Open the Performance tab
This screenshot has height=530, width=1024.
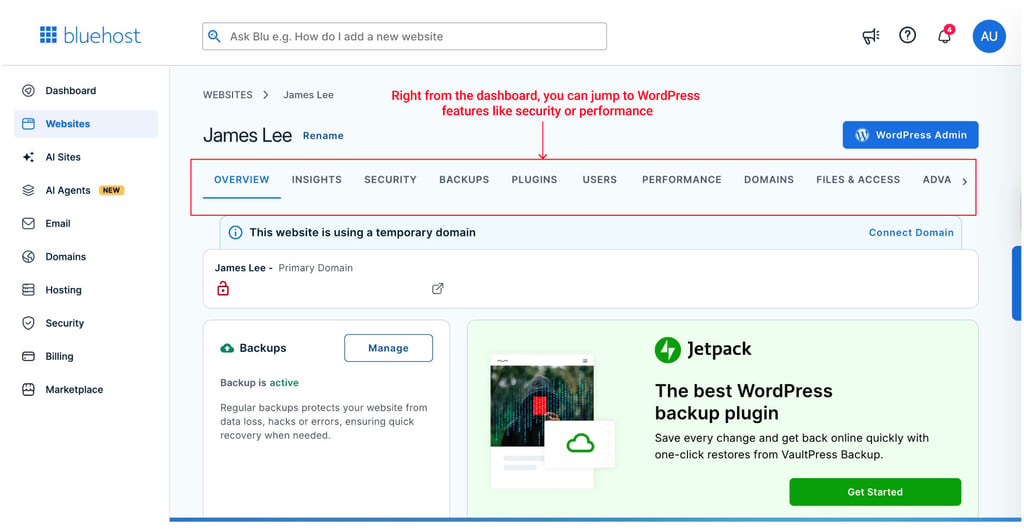[x=682, y=179]
